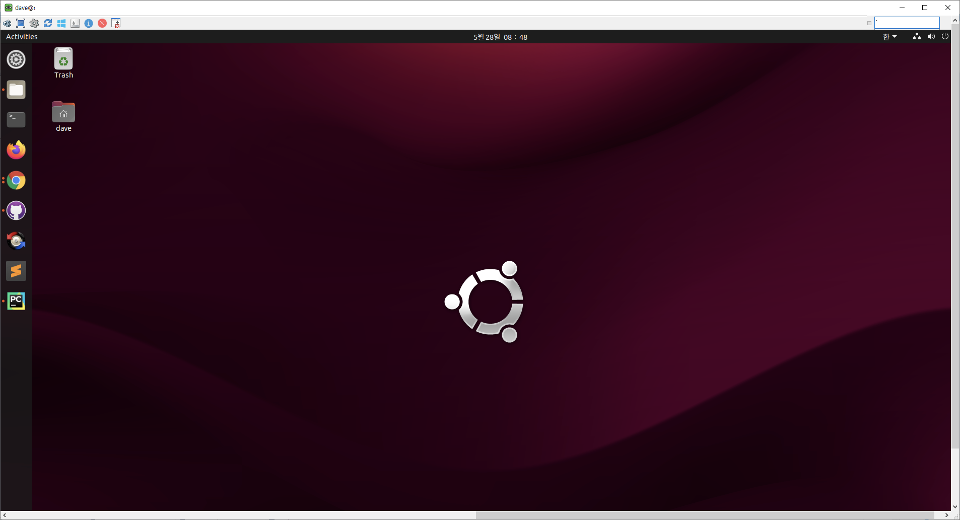This screenshot has height=520, width=960.
Task: Launch Files manager from the dock
Action: click(x=16, y=89)
